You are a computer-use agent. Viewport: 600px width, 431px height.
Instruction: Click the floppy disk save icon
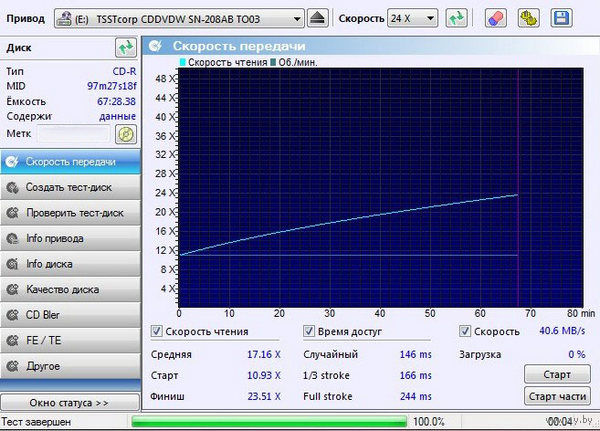(x=561, y=18)
